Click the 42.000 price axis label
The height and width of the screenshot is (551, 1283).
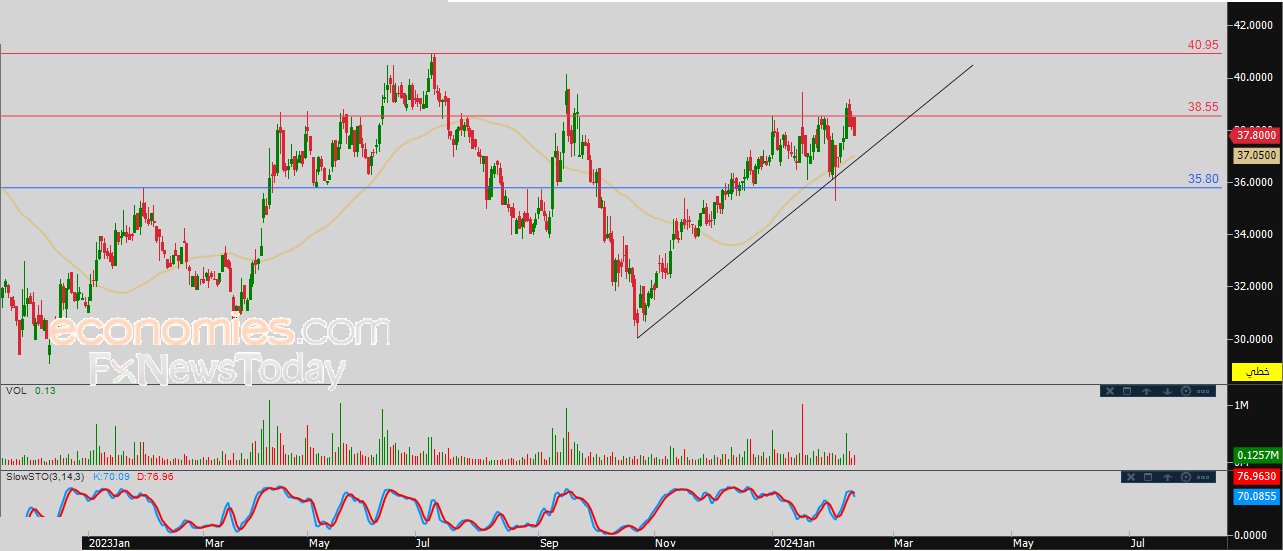[1252, 25]
